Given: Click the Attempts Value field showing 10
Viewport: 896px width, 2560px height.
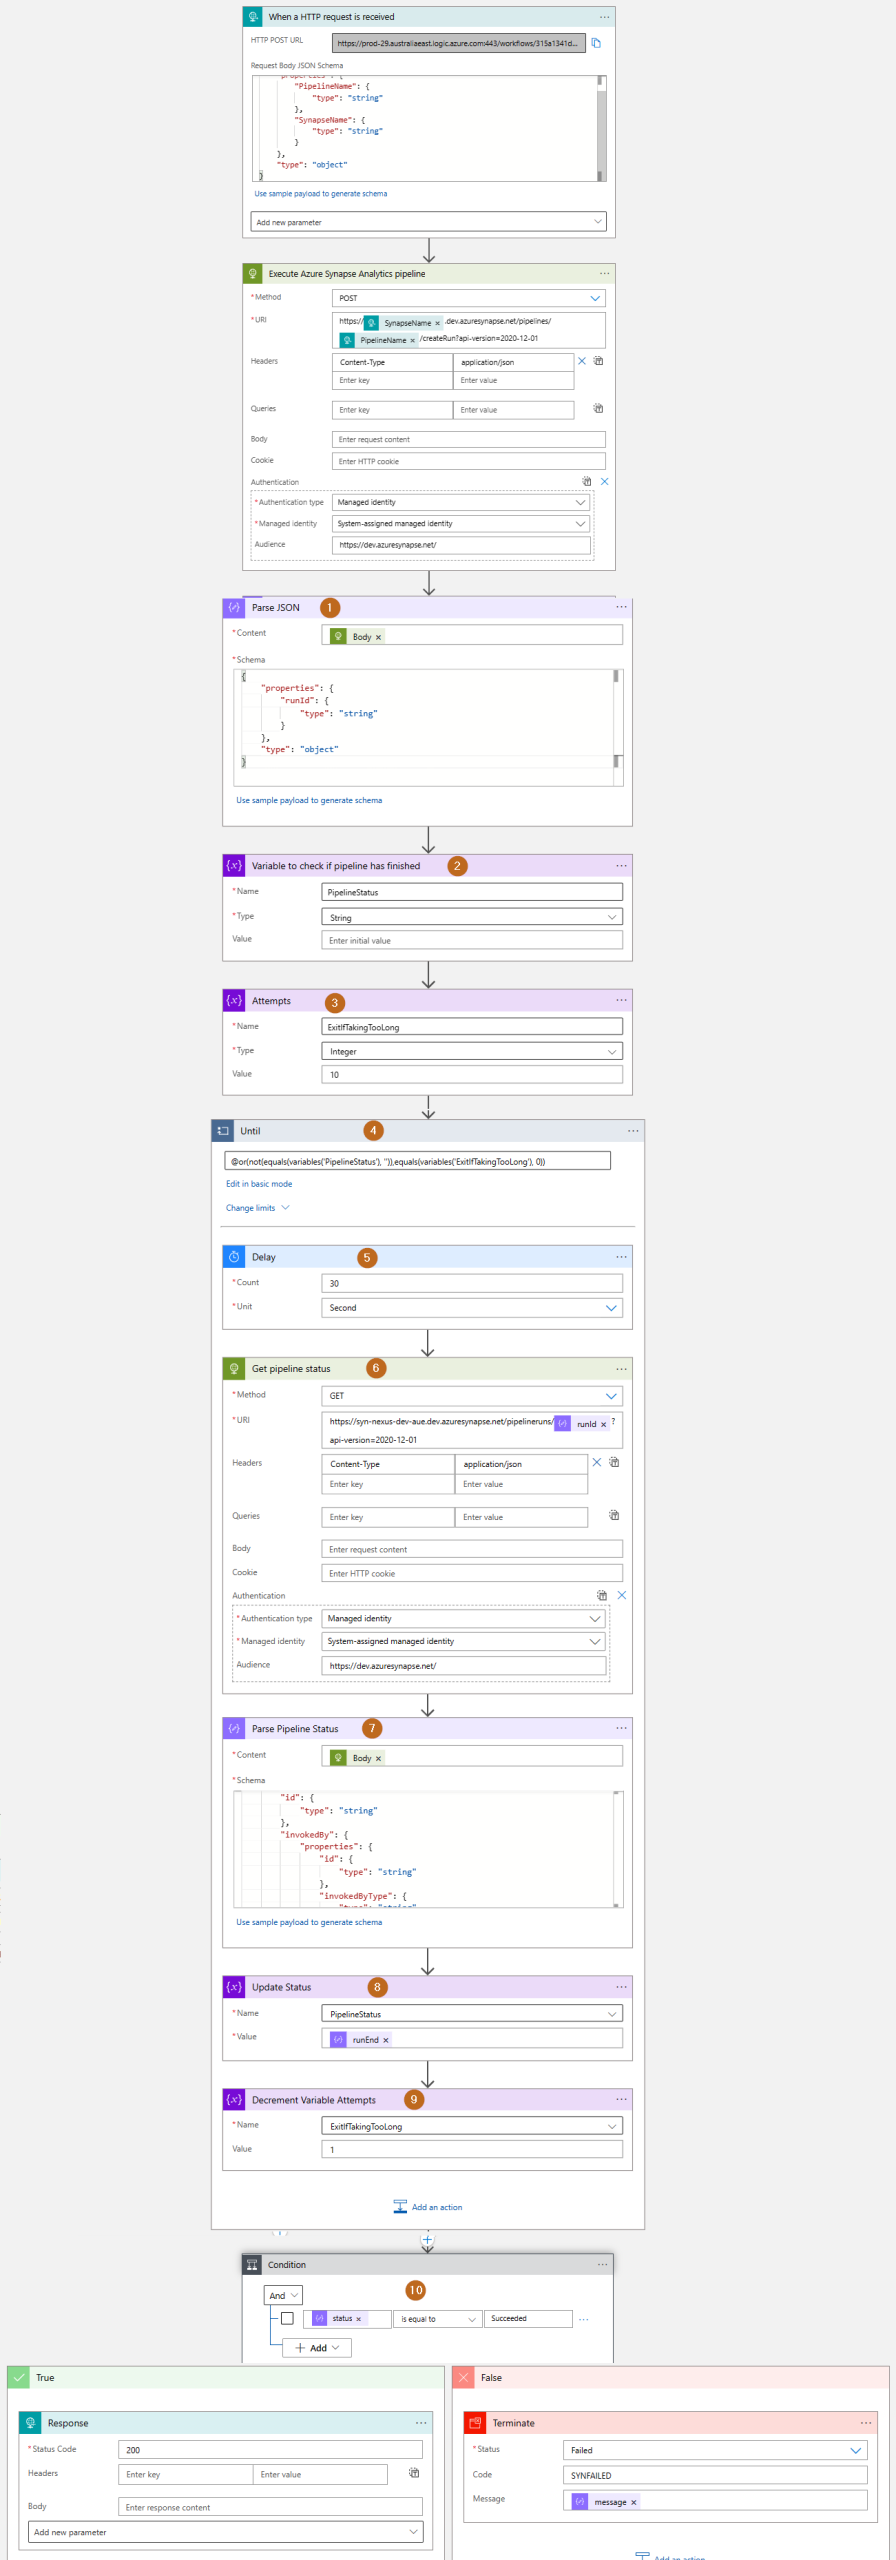Looking at the screenshot, I should coord(472,1074).
